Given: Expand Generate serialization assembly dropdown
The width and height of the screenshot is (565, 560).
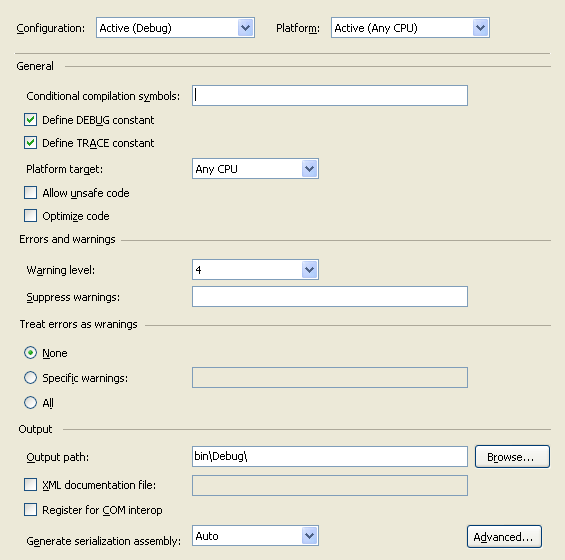Looking at the screenshot, I should (x=255, y=536).
